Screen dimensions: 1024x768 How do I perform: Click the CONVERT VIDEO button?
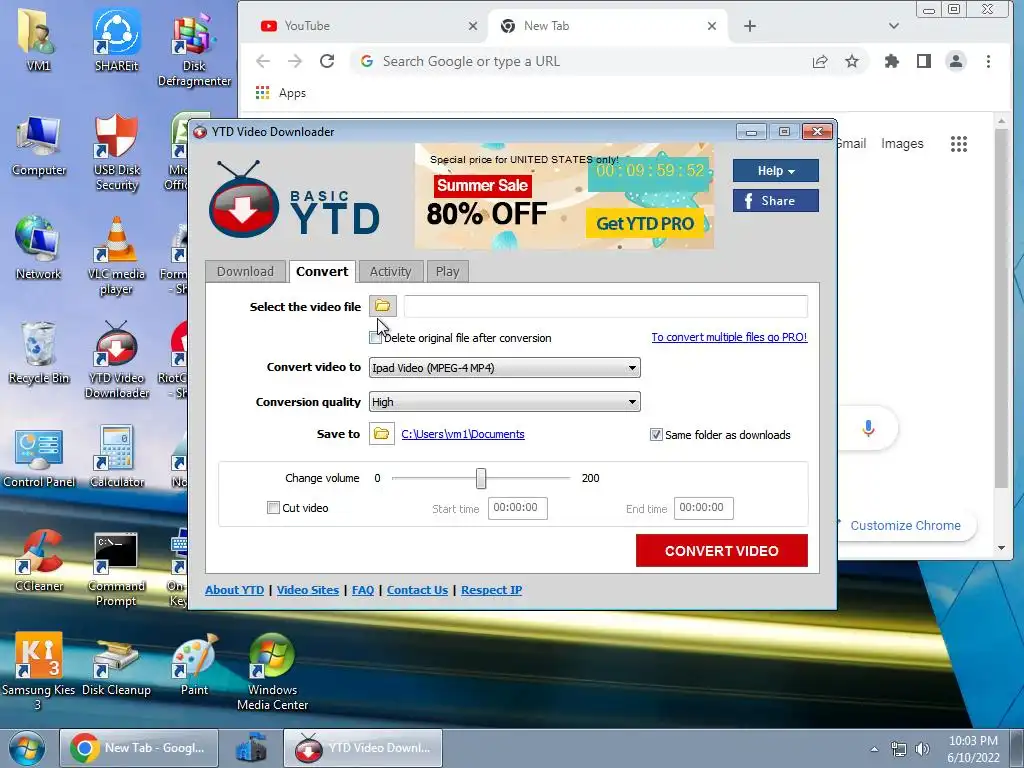click(x=722, y=551)
